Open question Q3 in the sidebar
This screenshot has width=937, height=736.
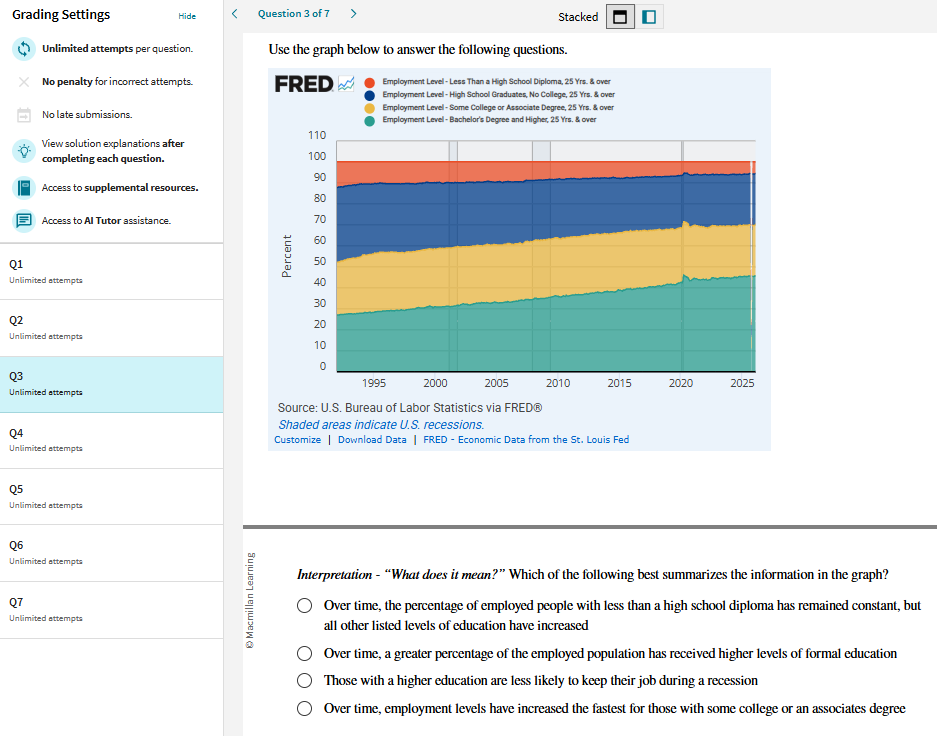[x=112, y=384]
